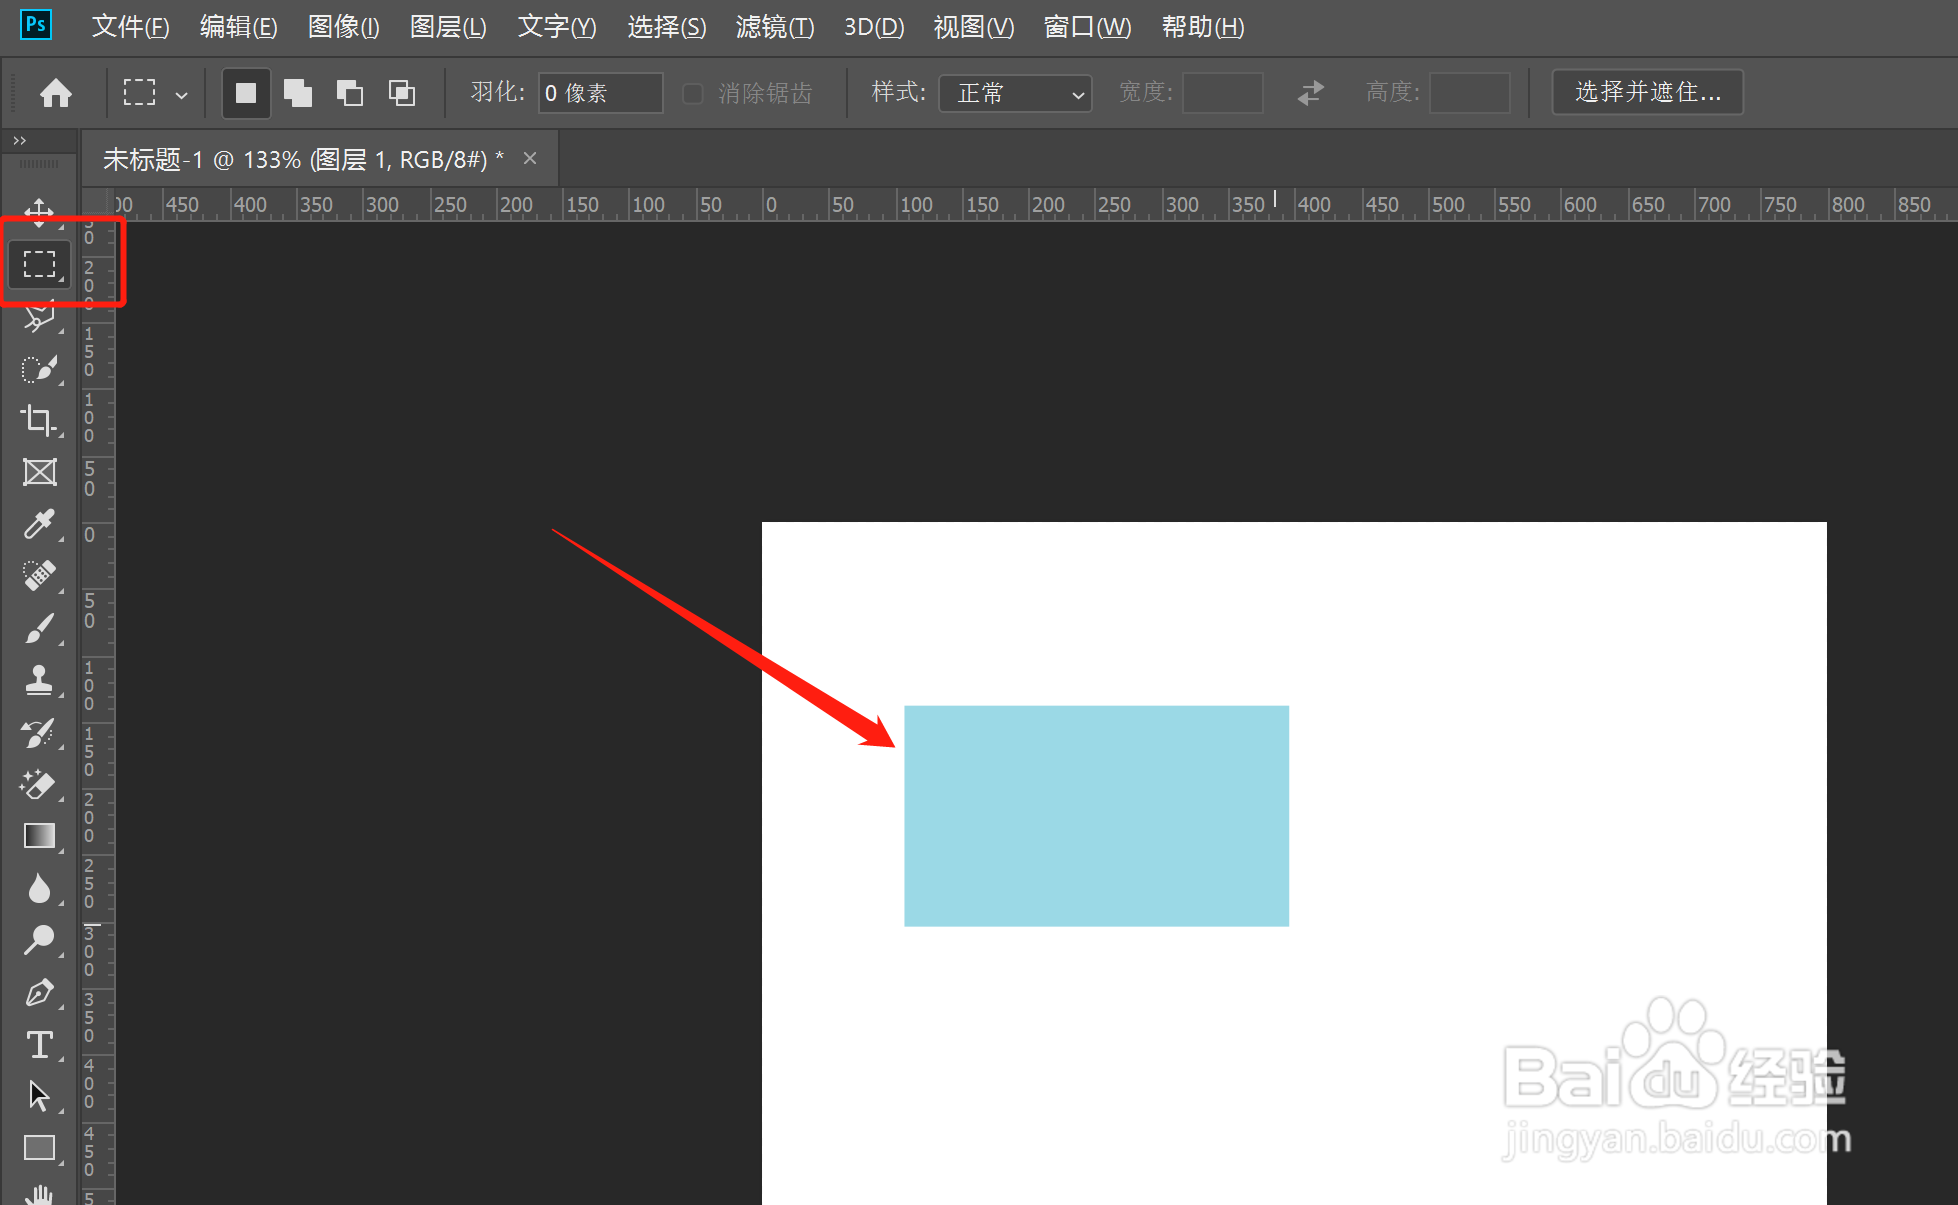Open the 样式 style dropdown
The width and height of the screenshot is (1958, 1205).
tap(1015, 93)
